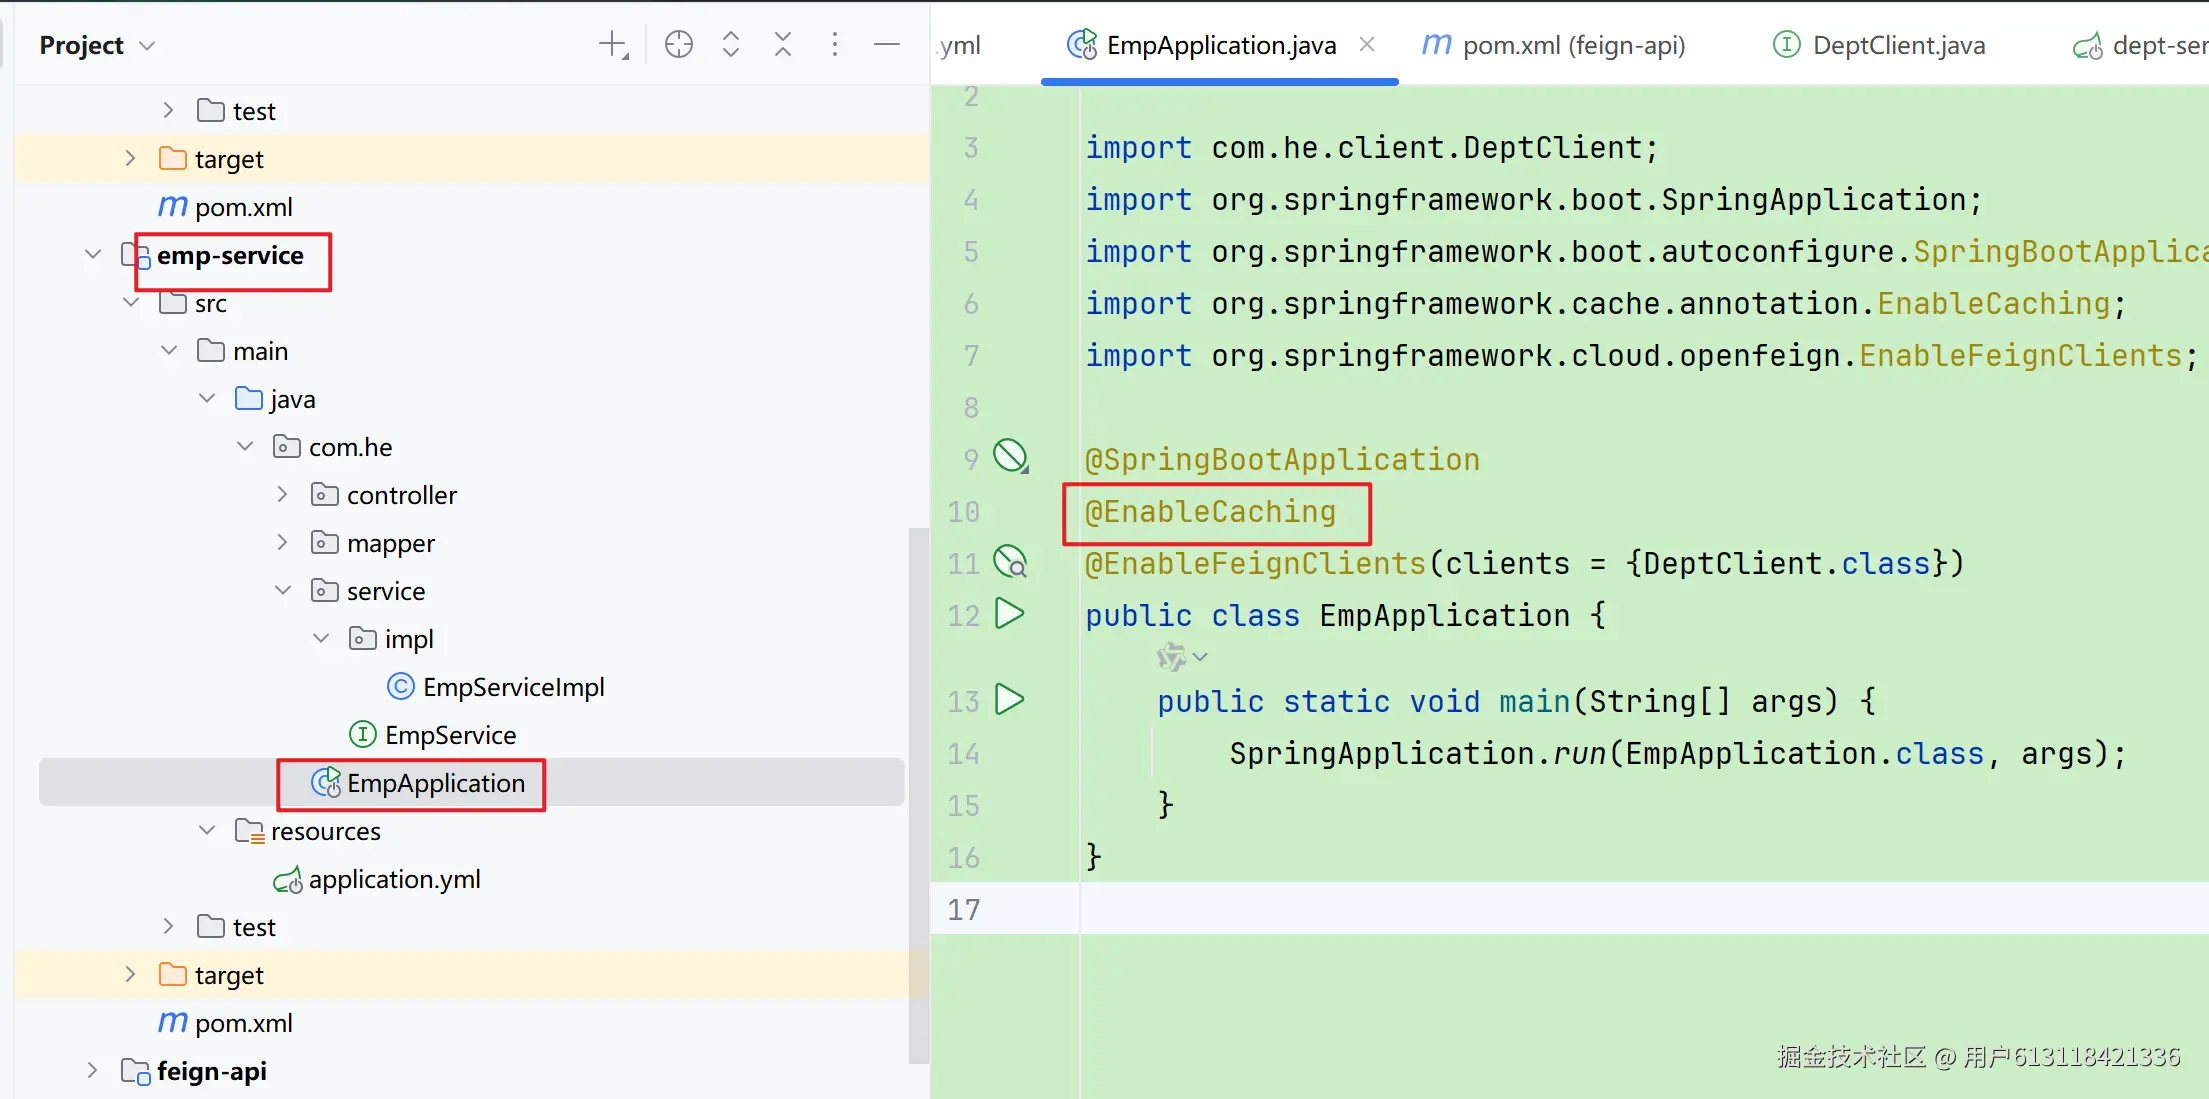2209x1099 pixels.
Task: Click the run gutter icon beside main method
Action: (1010, 700)
